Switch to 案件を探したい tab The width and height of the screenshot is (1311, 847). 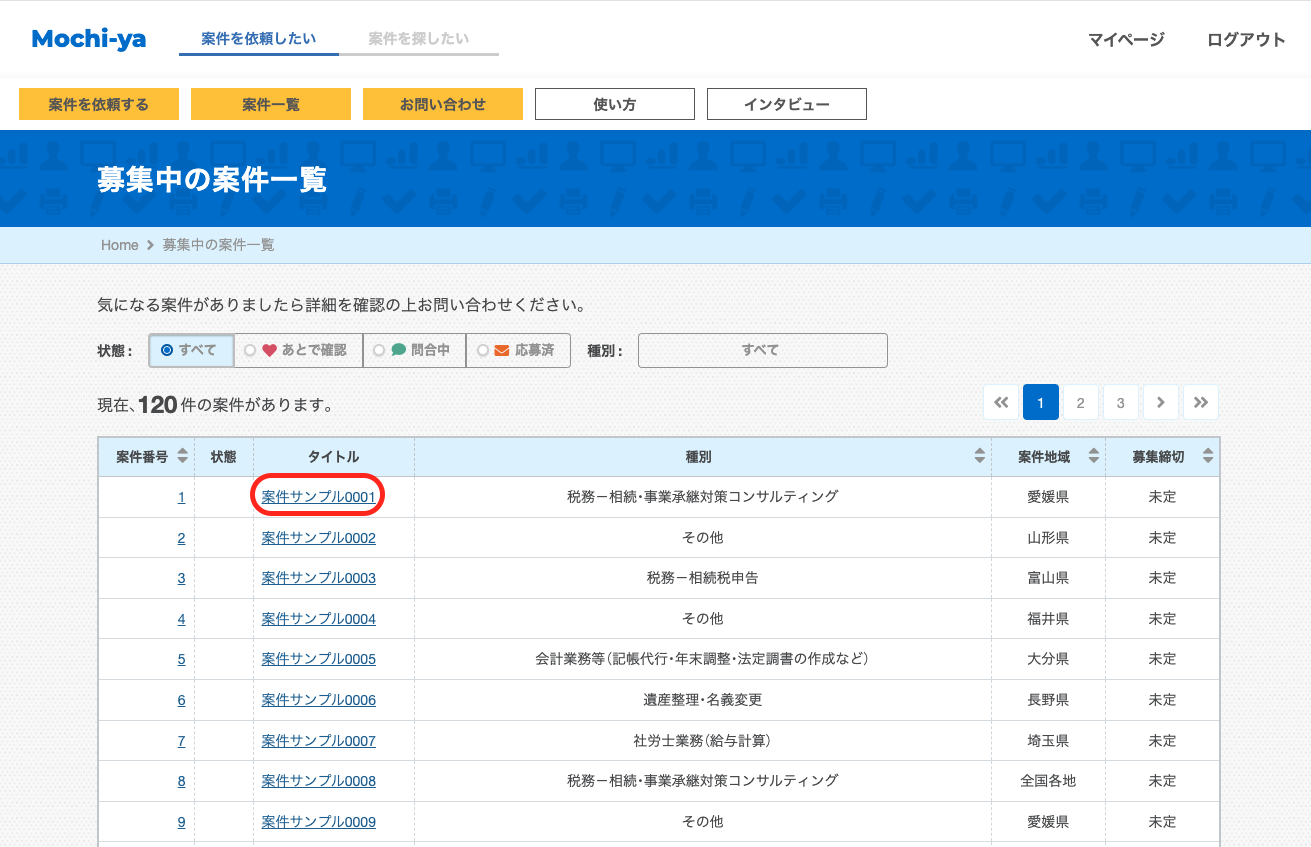coord(418,39)
